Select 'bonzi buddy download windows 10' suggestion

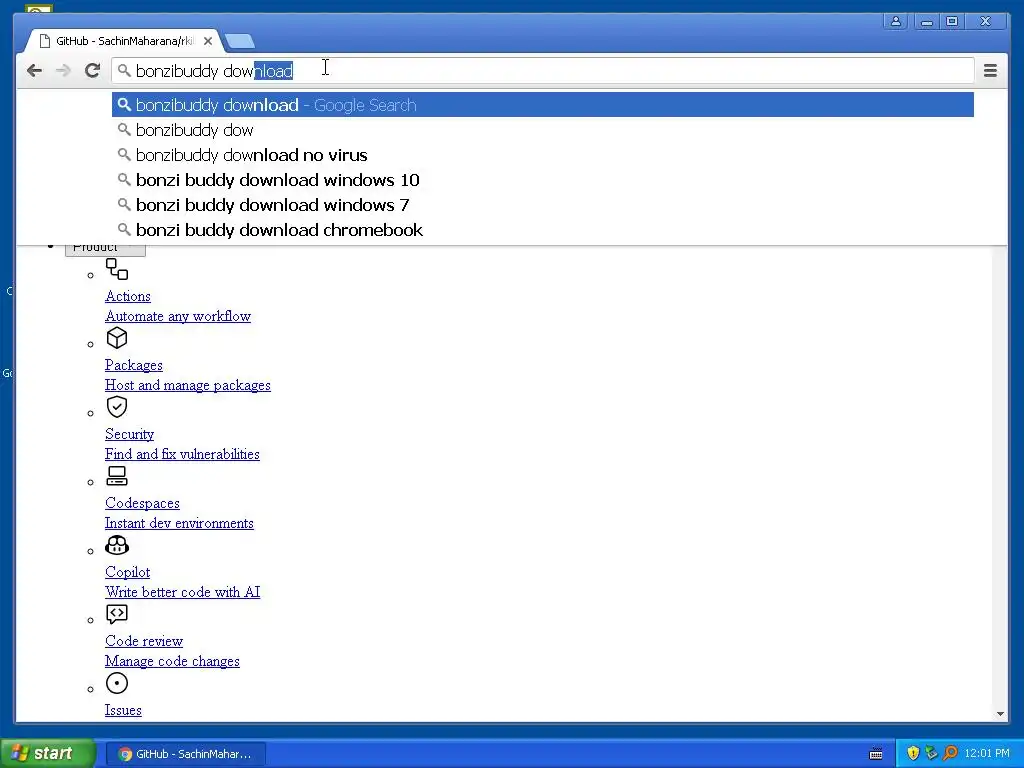[x=543, y=180]
